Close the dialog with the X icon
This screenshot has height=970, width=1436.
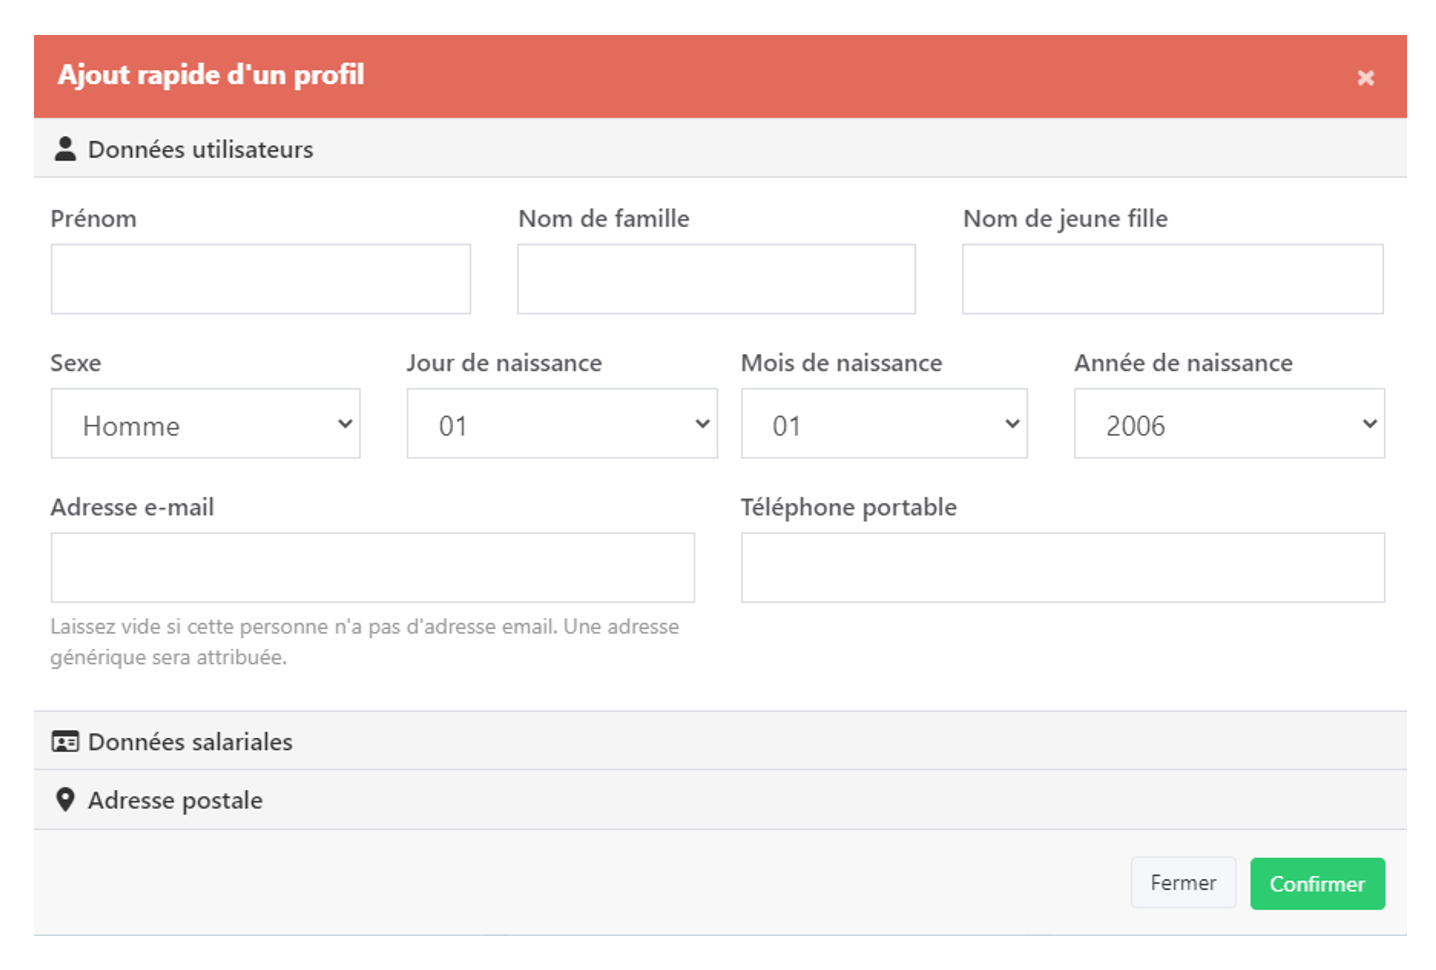1365,78
